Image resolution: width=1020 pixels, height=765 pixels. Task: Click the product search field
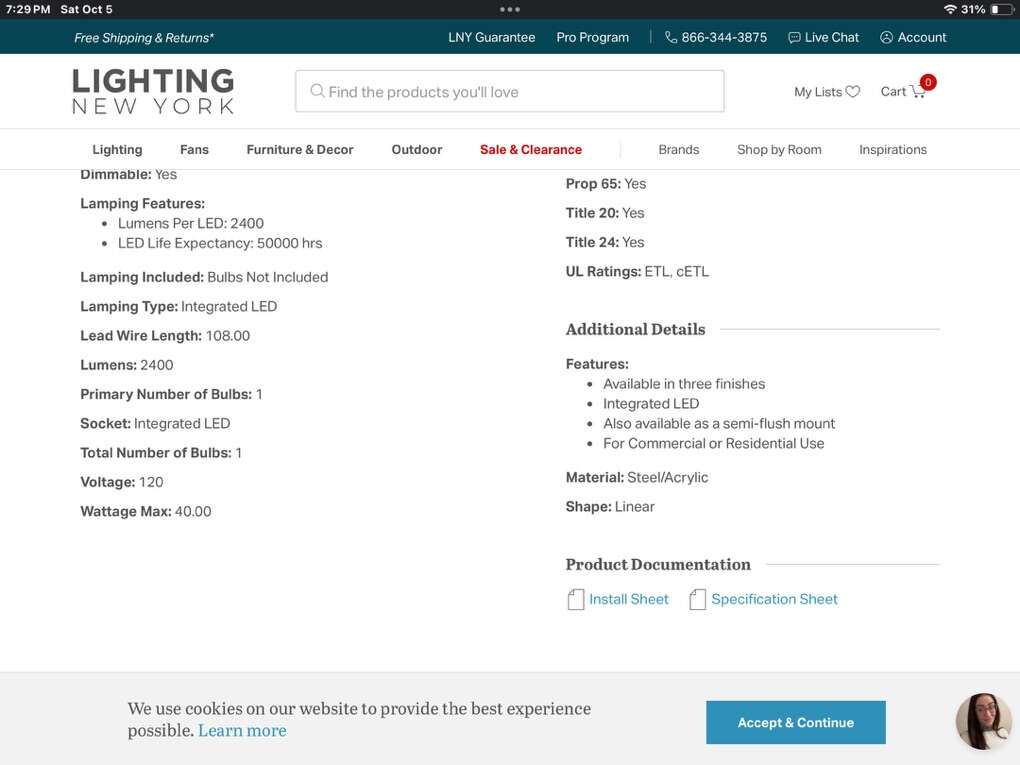[x=520, y=92]
